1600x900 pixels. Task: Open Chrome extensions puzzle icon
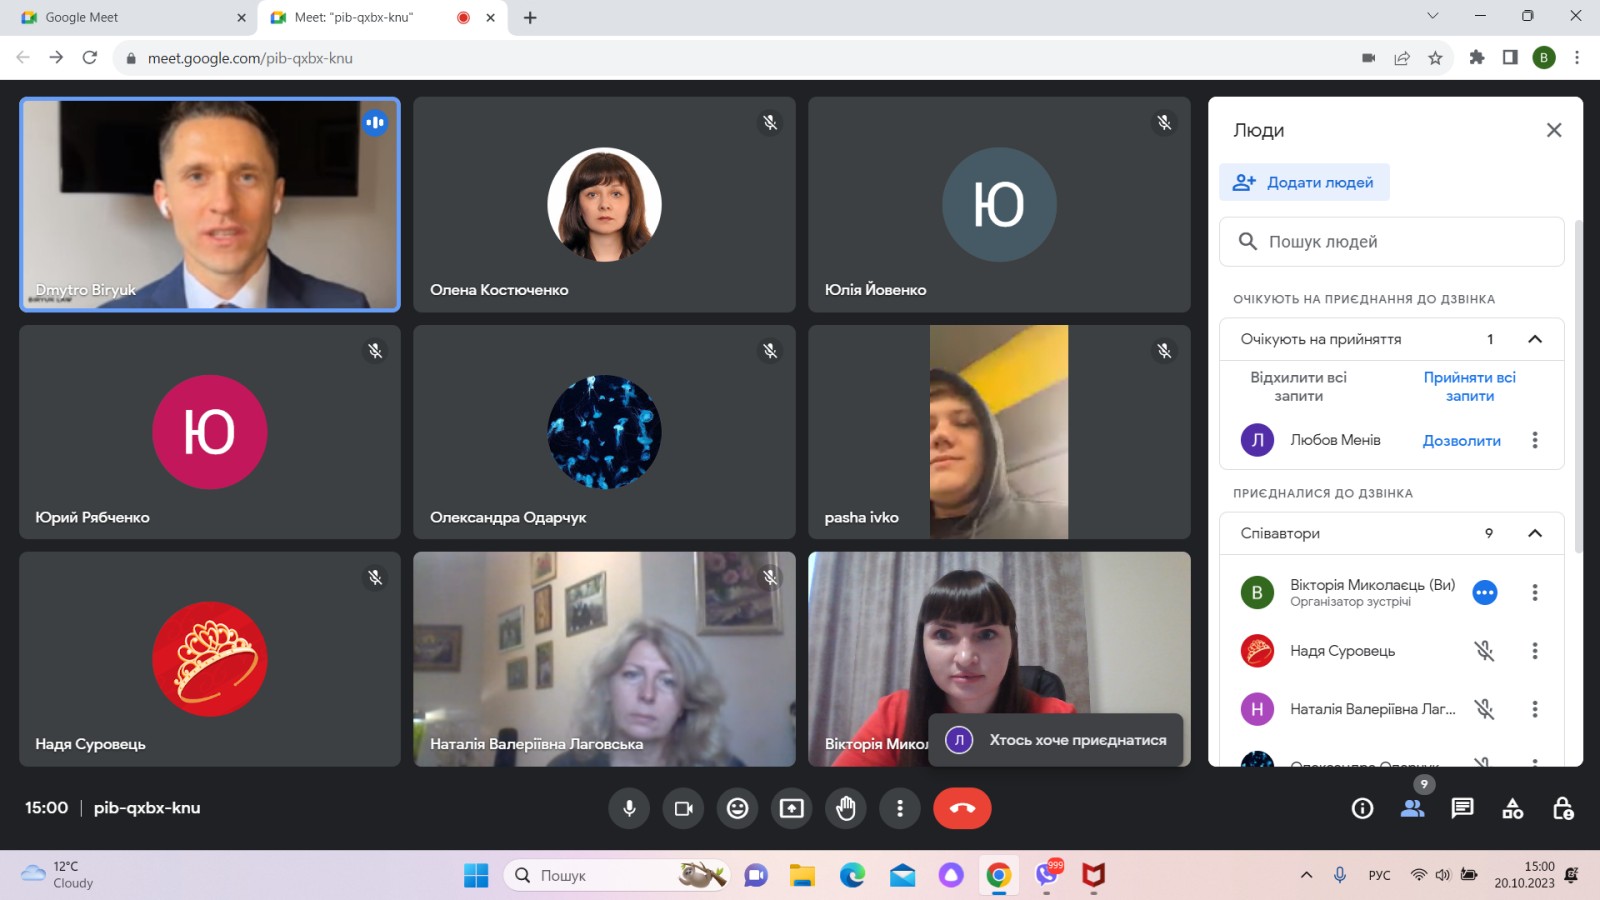click(1476, 58)
